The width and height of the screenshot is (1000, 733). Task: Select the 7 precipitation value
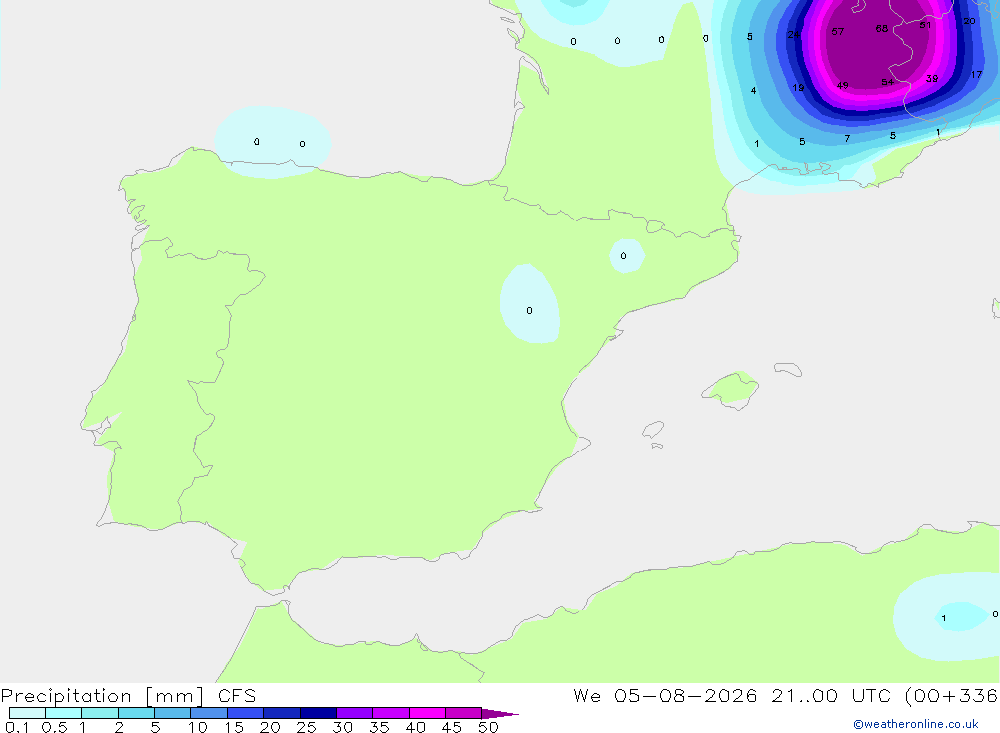(x=847, y=138)
